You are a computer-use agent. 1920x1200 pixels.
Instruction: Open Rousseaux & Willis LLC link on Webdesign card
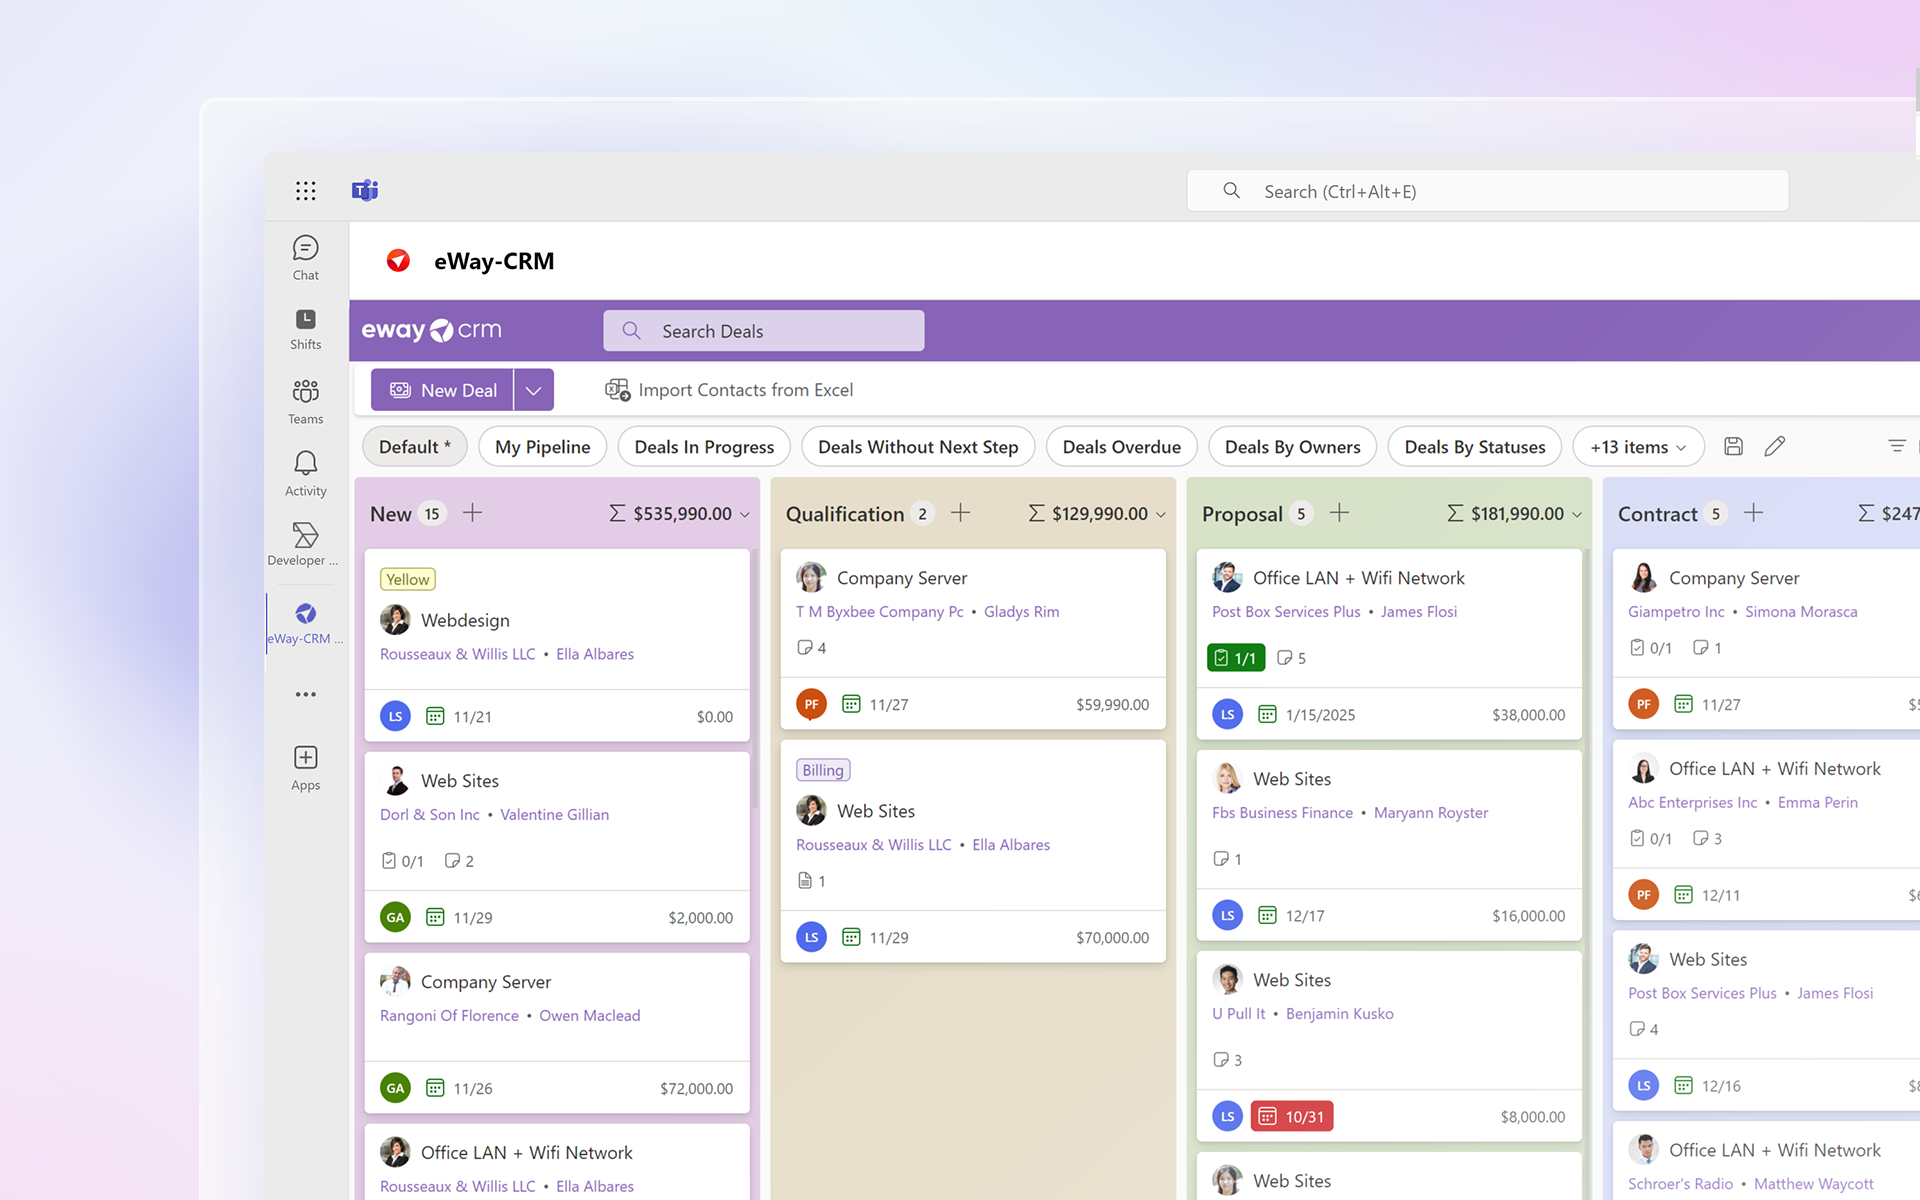click(x=458, y=654)
